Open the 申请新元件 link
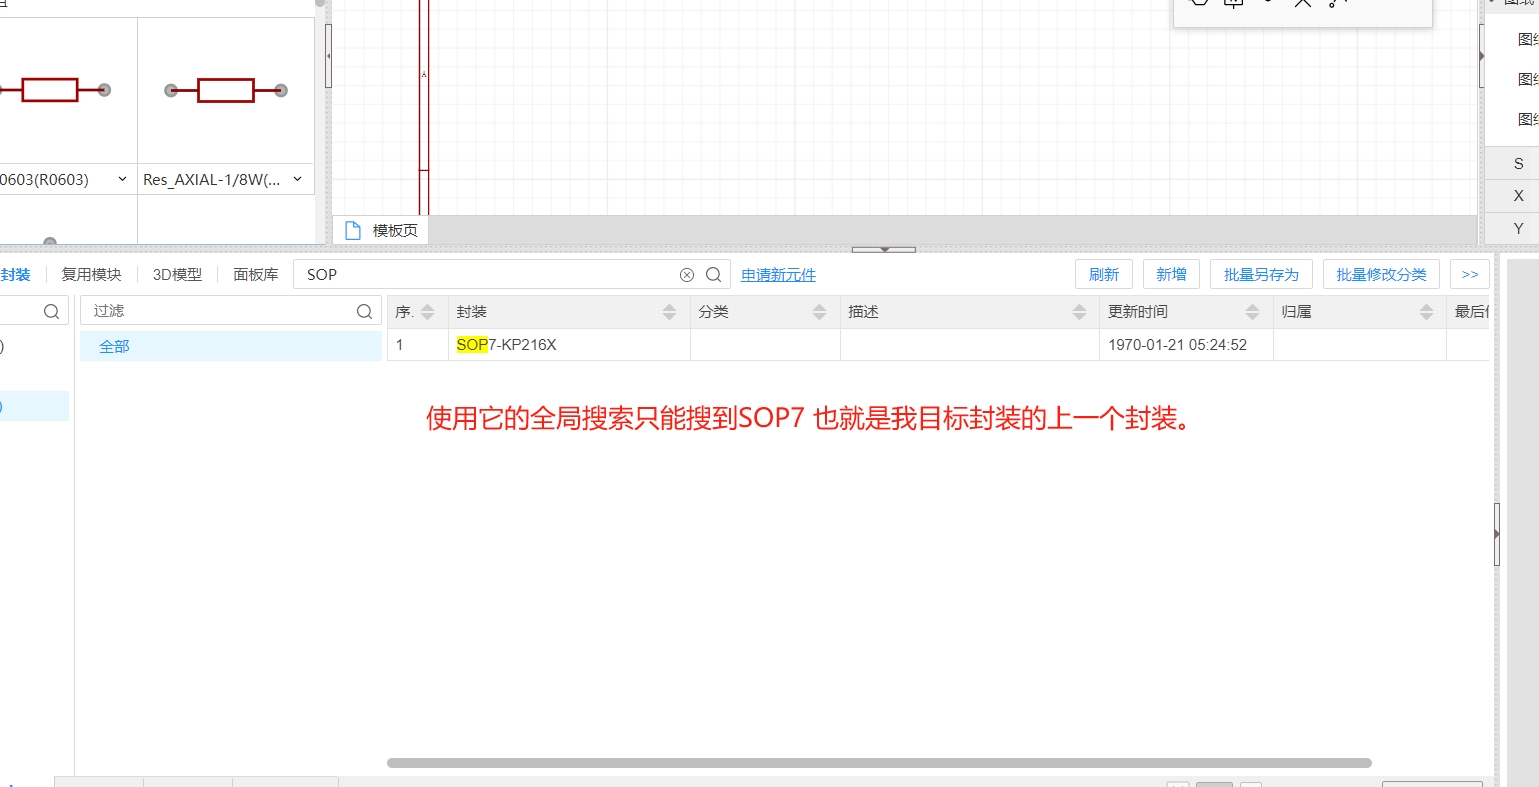The width and height of the screenshot is (1539, 787). (778, 274)
